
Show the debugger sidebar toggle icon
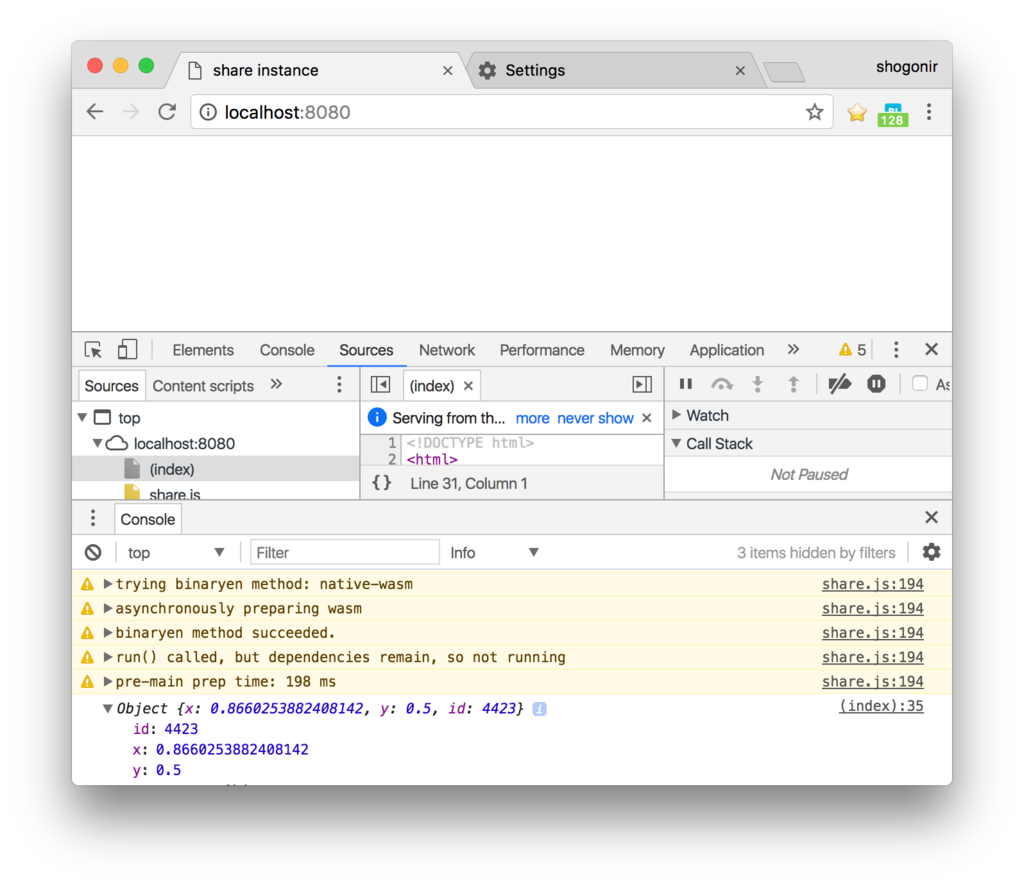coord(642,385)
